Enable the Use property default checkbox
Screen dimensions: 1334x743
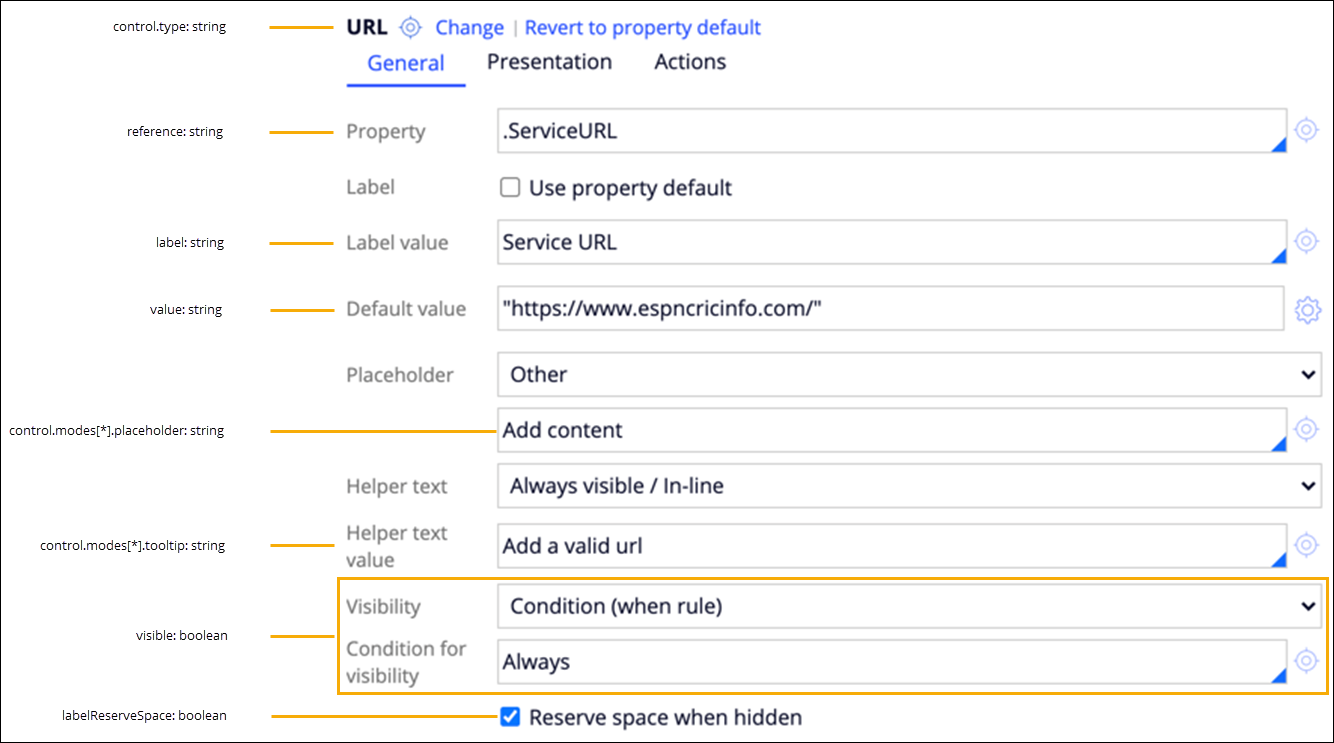pos(510,188)
